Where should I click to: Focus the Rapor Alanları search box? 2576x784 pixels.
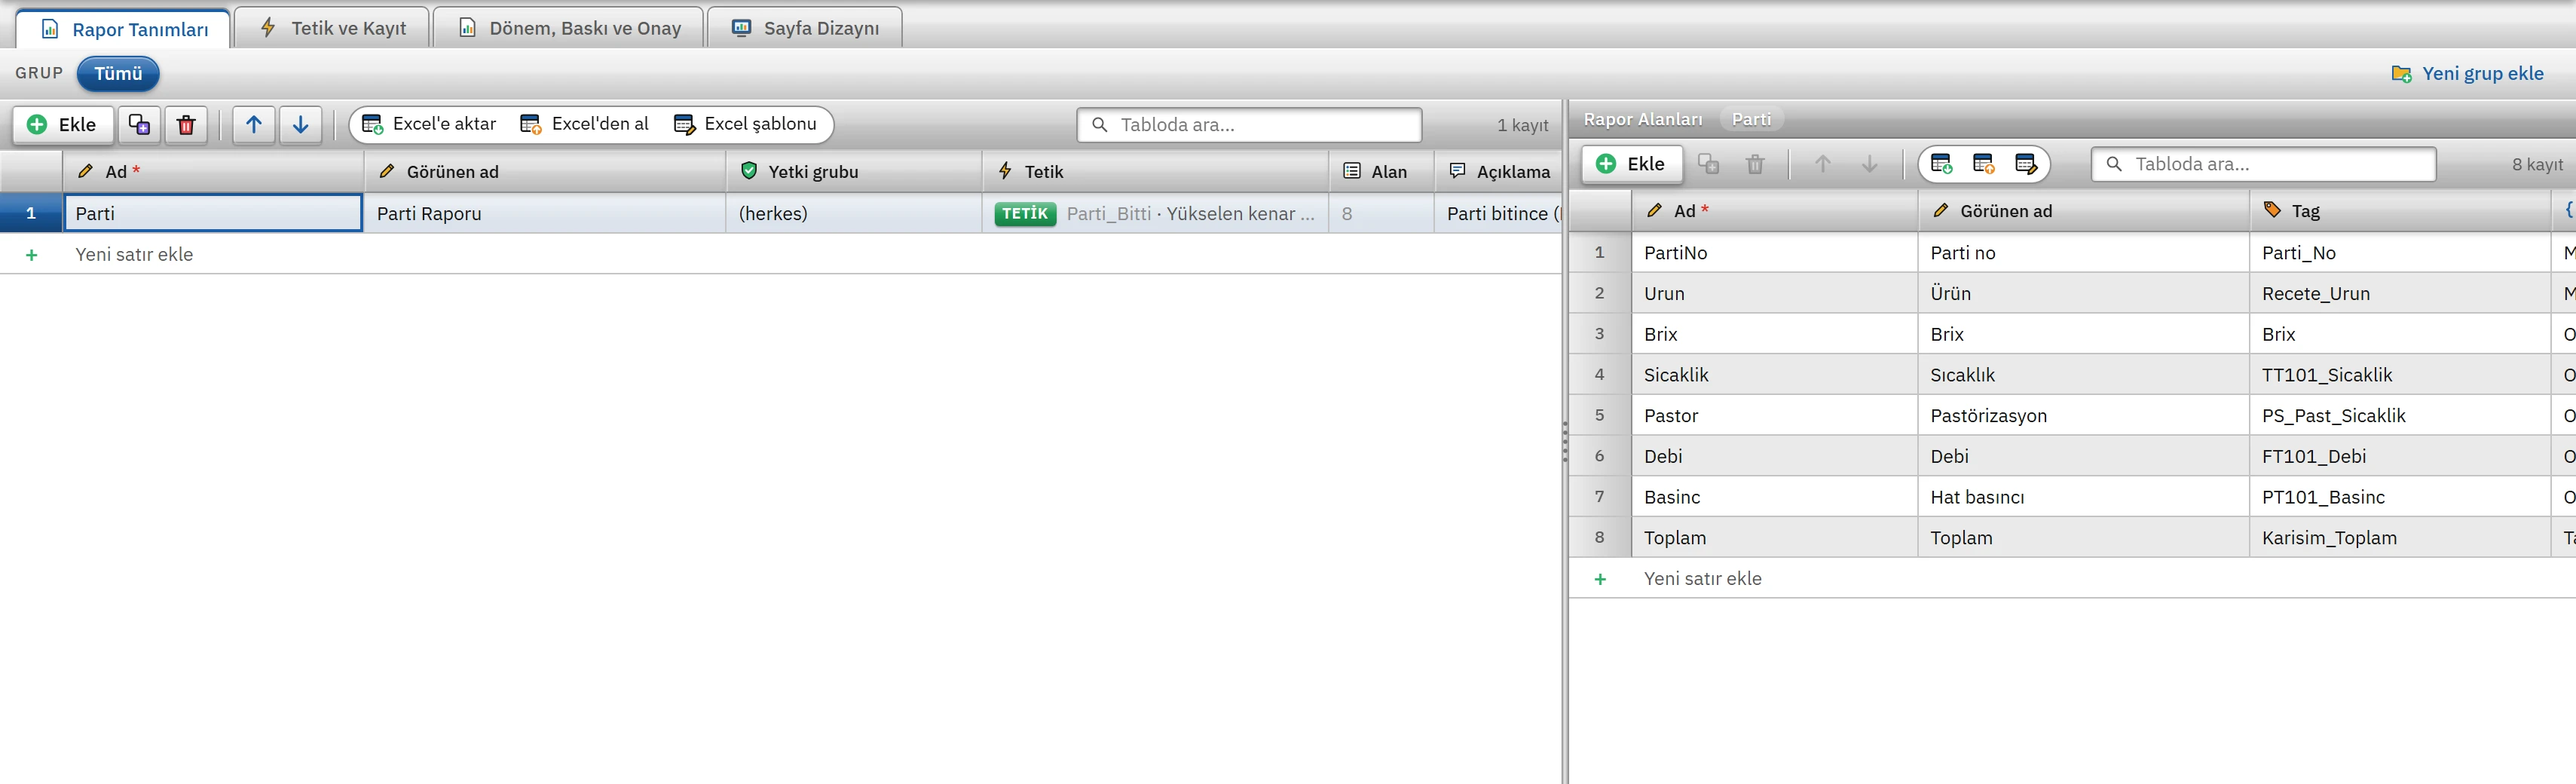(2263, 164)
